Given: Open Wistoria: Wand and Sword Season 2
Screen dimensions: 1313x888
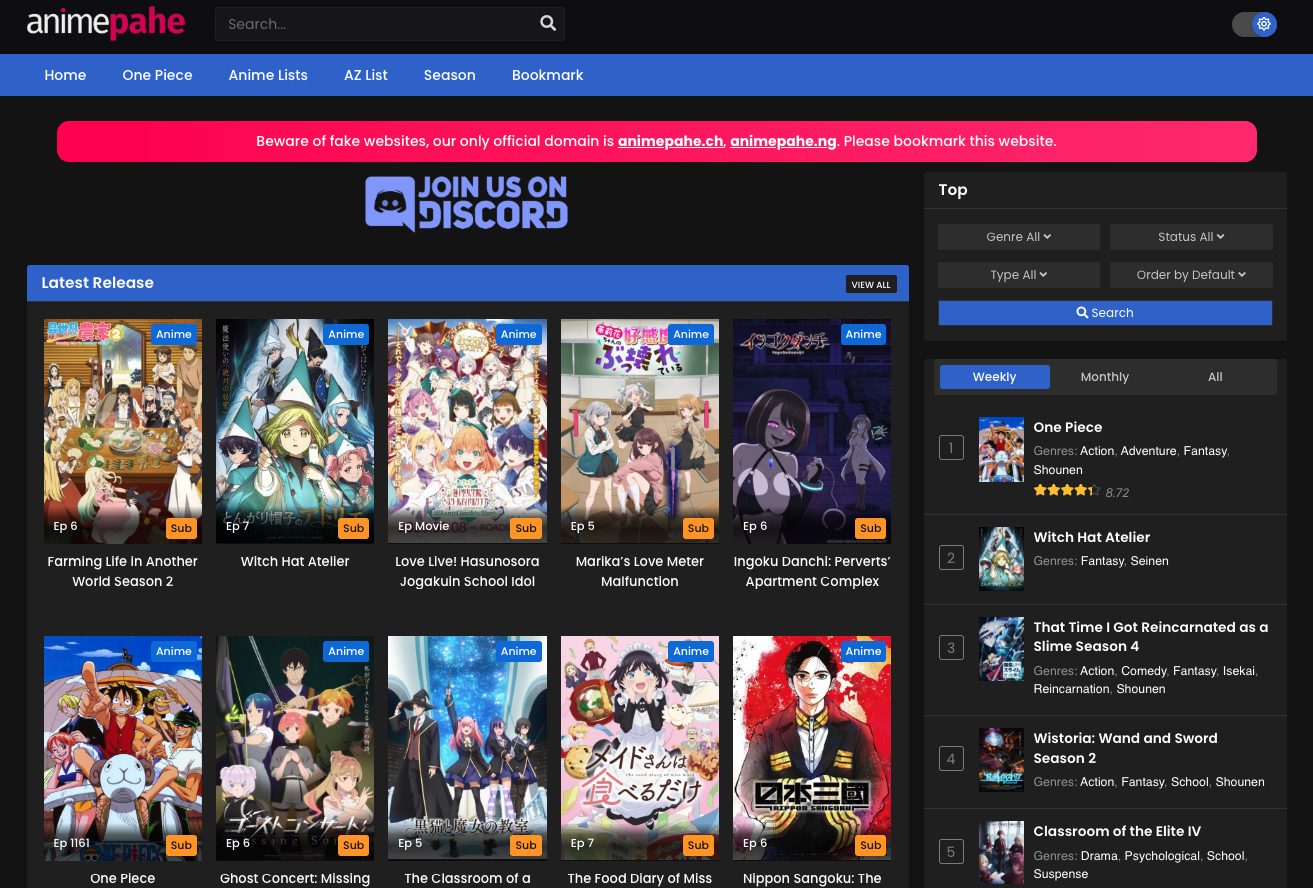Looking at the screenshot, I should [x=1125, y=748].
